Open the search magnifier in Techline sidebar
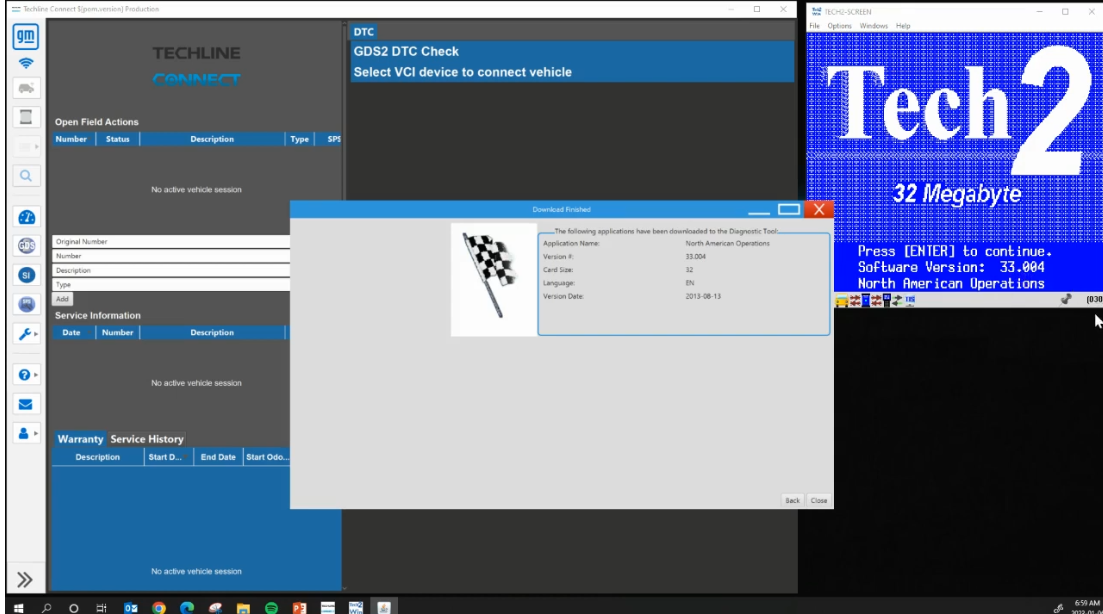The height and width of the screenshot is (614, 1103). 26,176
